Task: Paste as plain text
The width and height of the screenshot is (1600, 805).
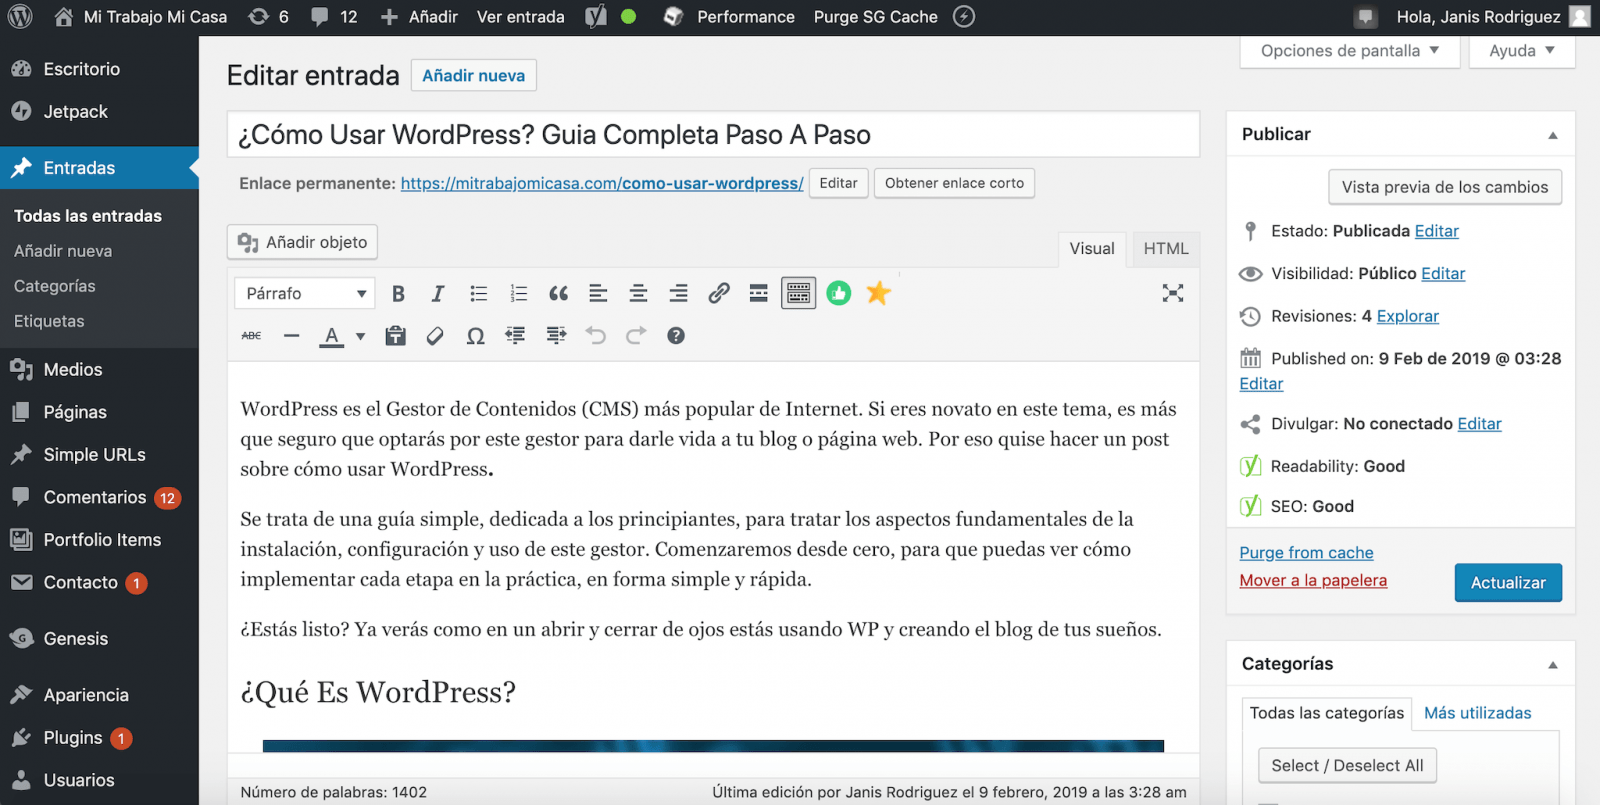Action: 396,336
